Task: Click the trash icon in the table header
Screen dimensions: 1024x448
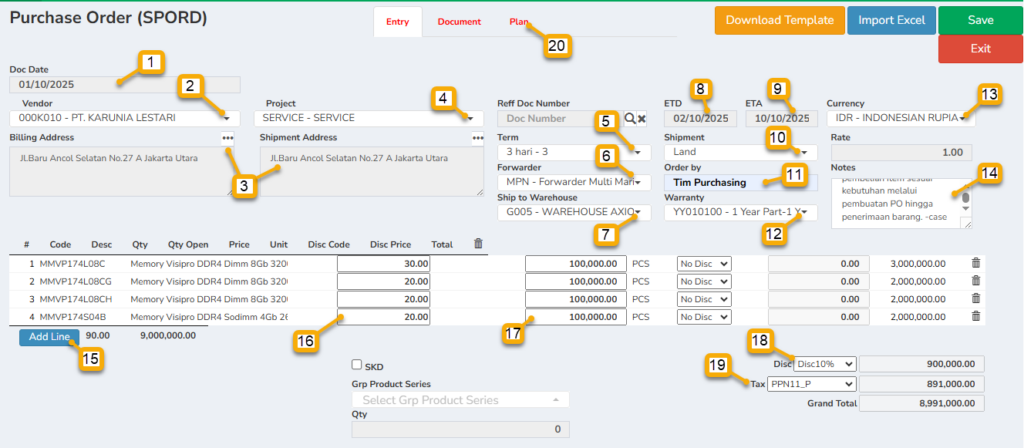Action: click(478, 243)
